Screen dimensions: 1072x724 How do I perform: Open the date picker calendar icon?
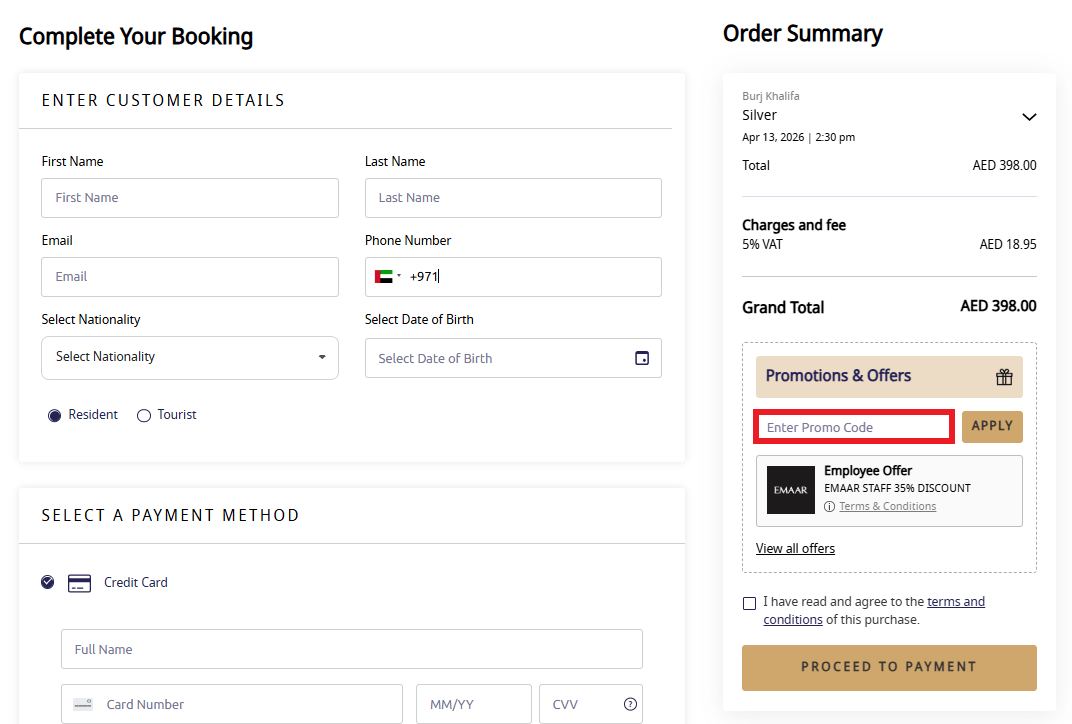pyautogui.click(x=641, y=357)
